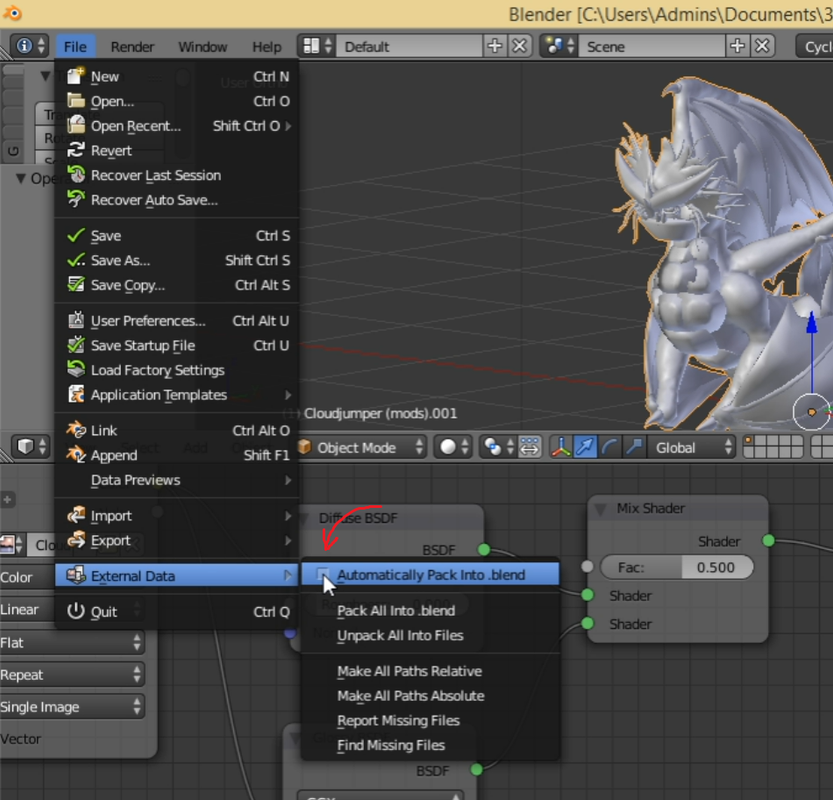The height and width of the screenshot is (800, 833).
Task: Open the Flat projection dropdown
Action: pos(71,643)
